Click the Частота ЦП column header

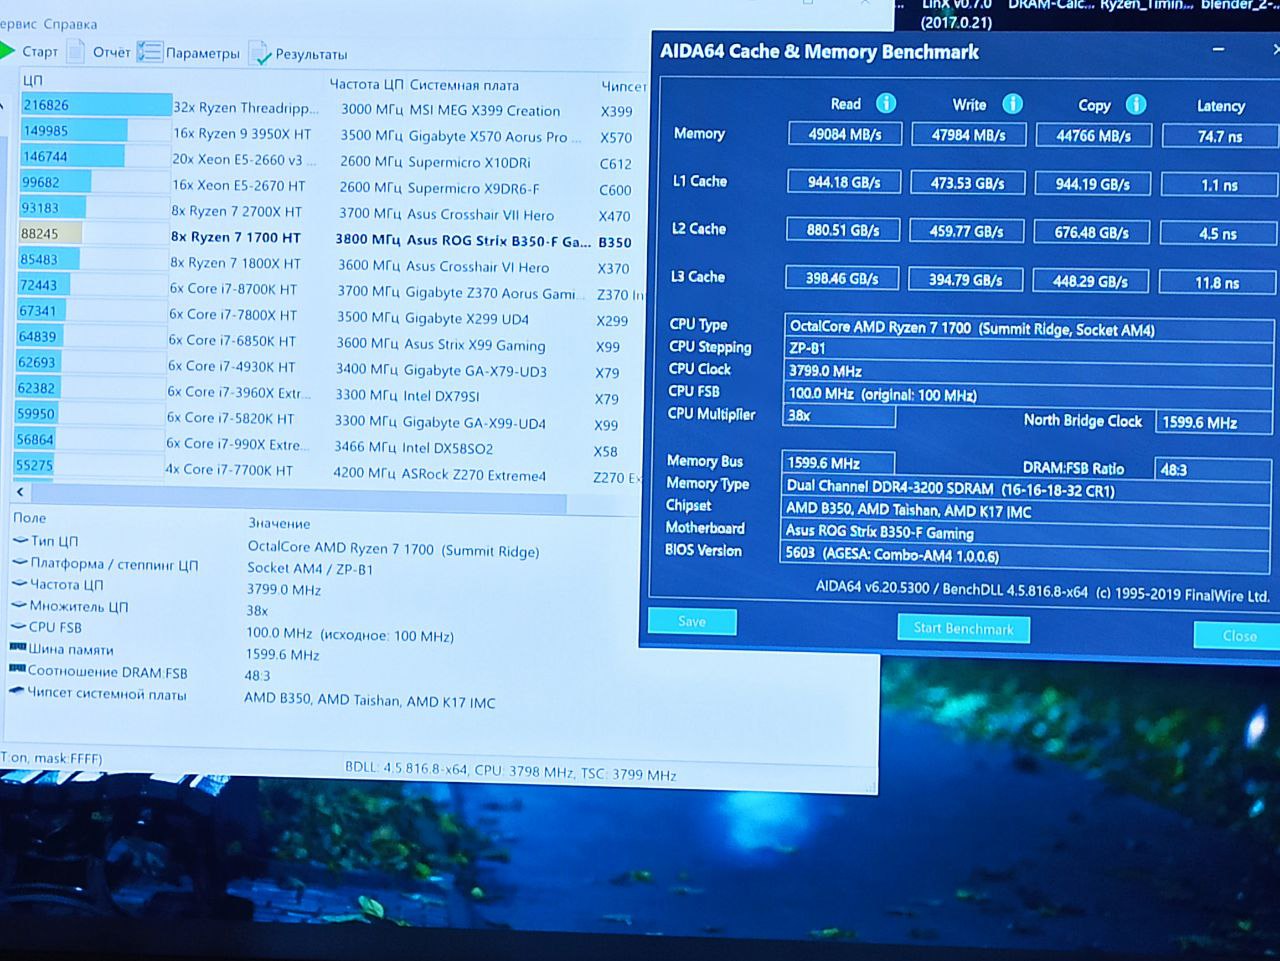(366, 84)
